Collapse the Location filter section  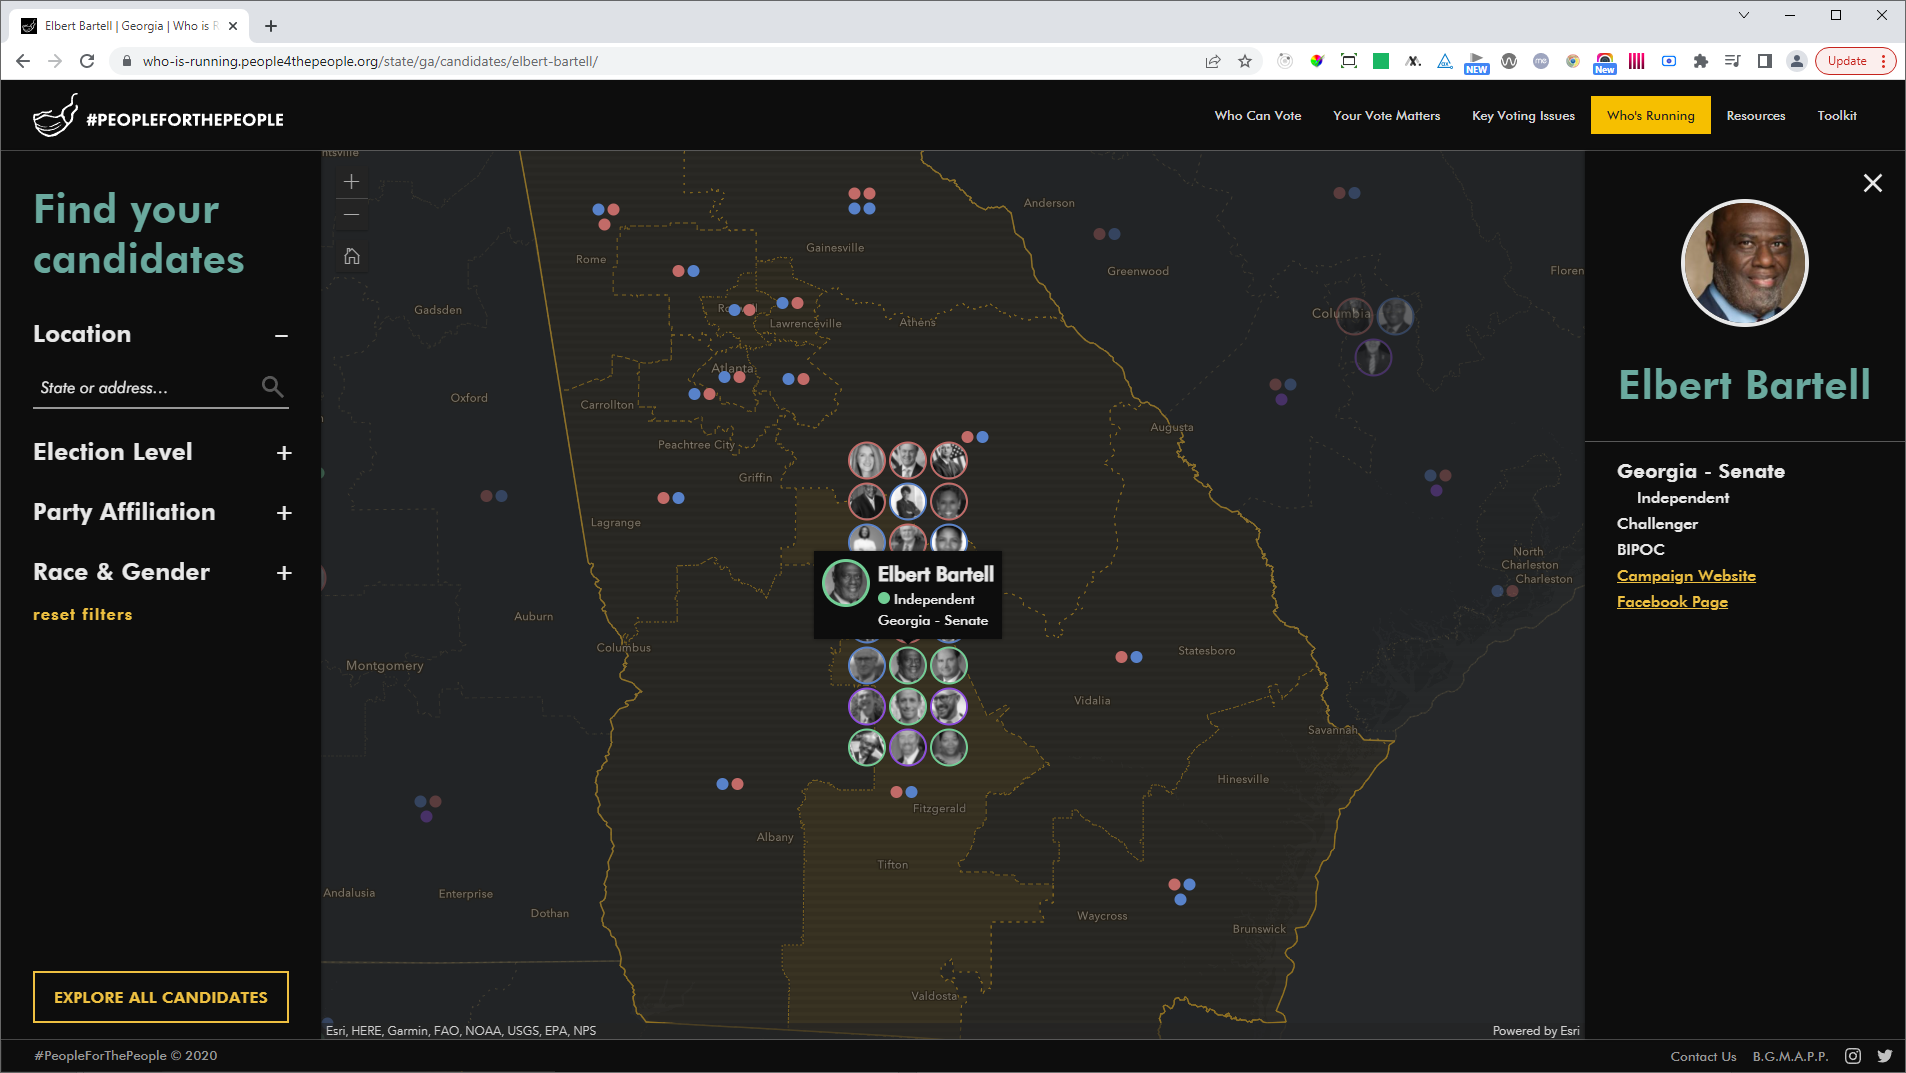pos(282,336)
